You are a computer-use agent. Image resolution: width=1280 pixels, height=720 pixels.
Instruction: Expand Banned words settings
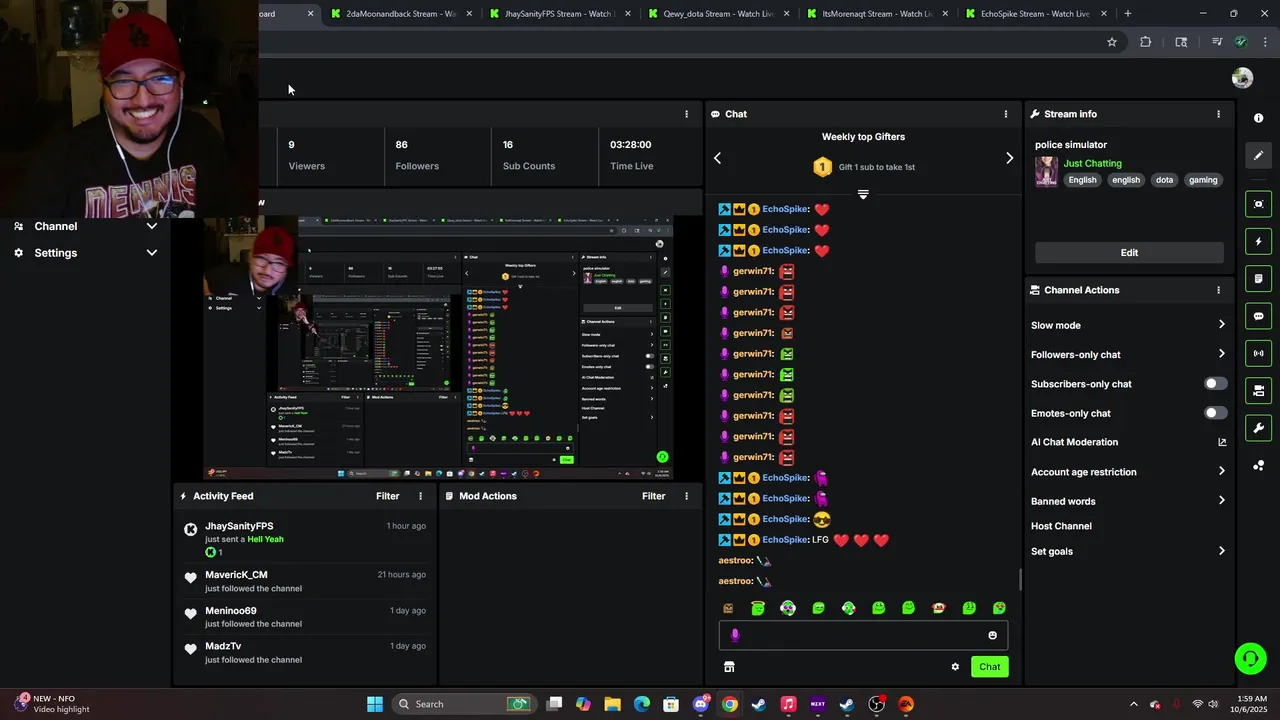click(1221, 501)
